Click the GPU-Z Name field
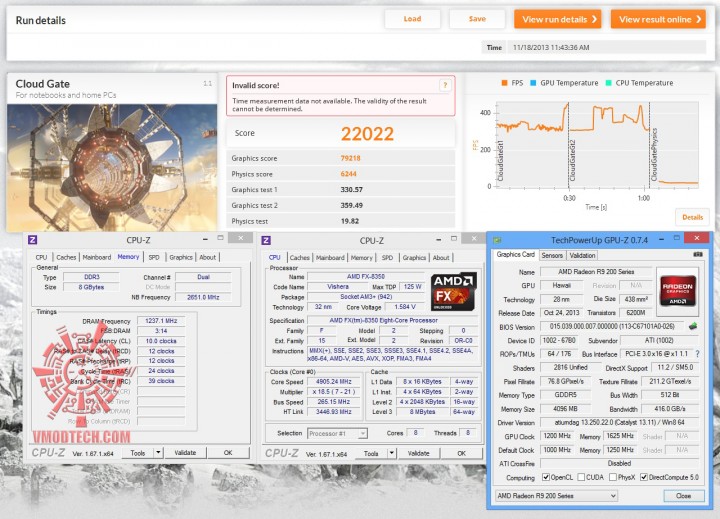720x519 pixels. pos(596,272)
